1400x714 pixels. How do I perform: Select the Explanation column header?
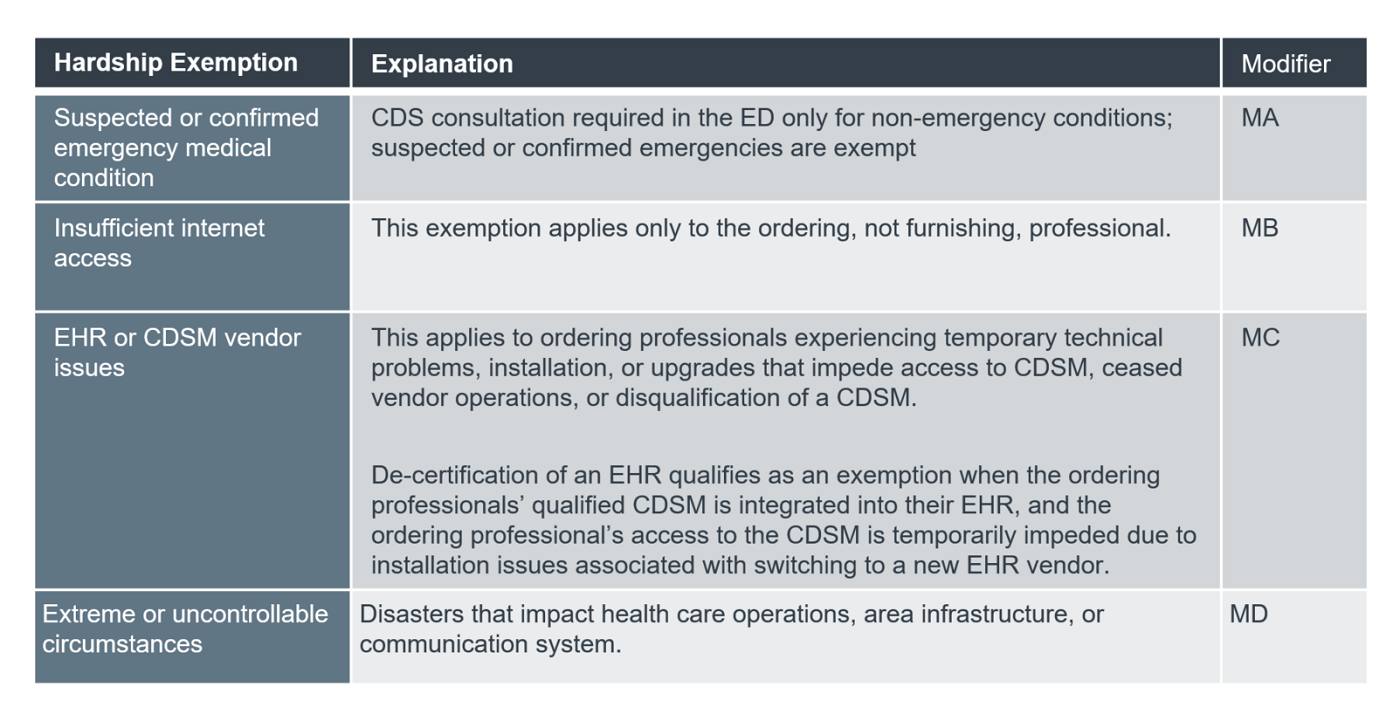pos(442,64)
